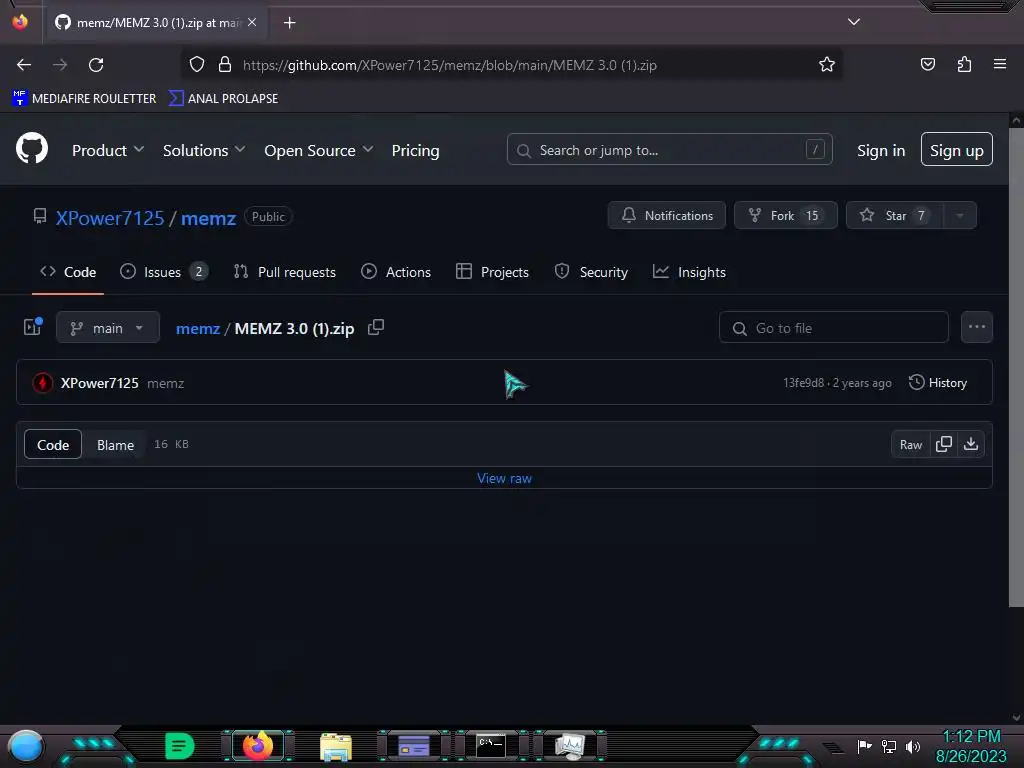Open command prompt taskbar icon
This screenshot has width=1024, height=768.
(x=490, y=746)
